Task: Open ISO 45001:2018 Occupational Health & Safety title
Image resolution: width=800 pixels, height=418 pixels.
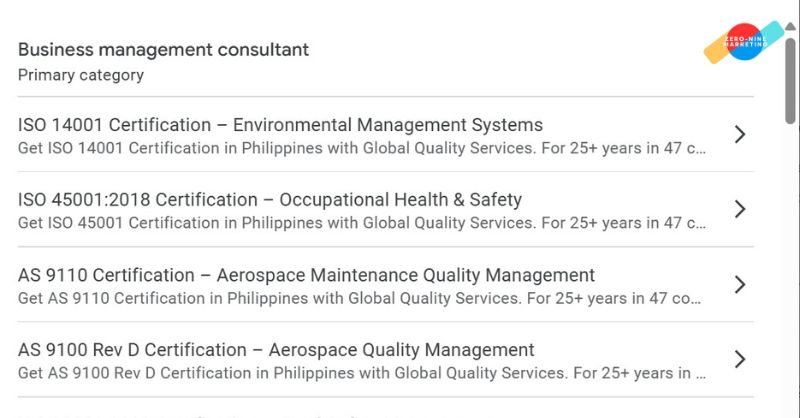Action: tap(270, 200)
